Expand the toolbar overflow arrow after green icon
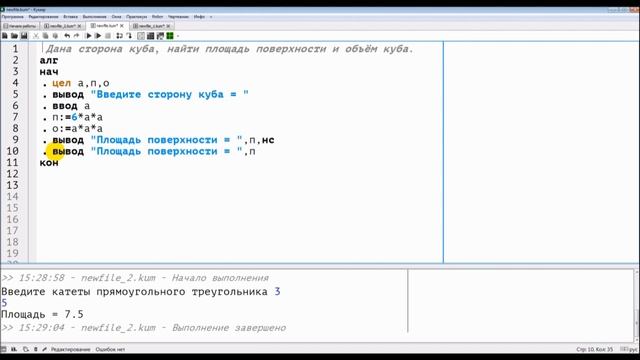The height and width of the screenshot is (360, 640). coord(178,36)
